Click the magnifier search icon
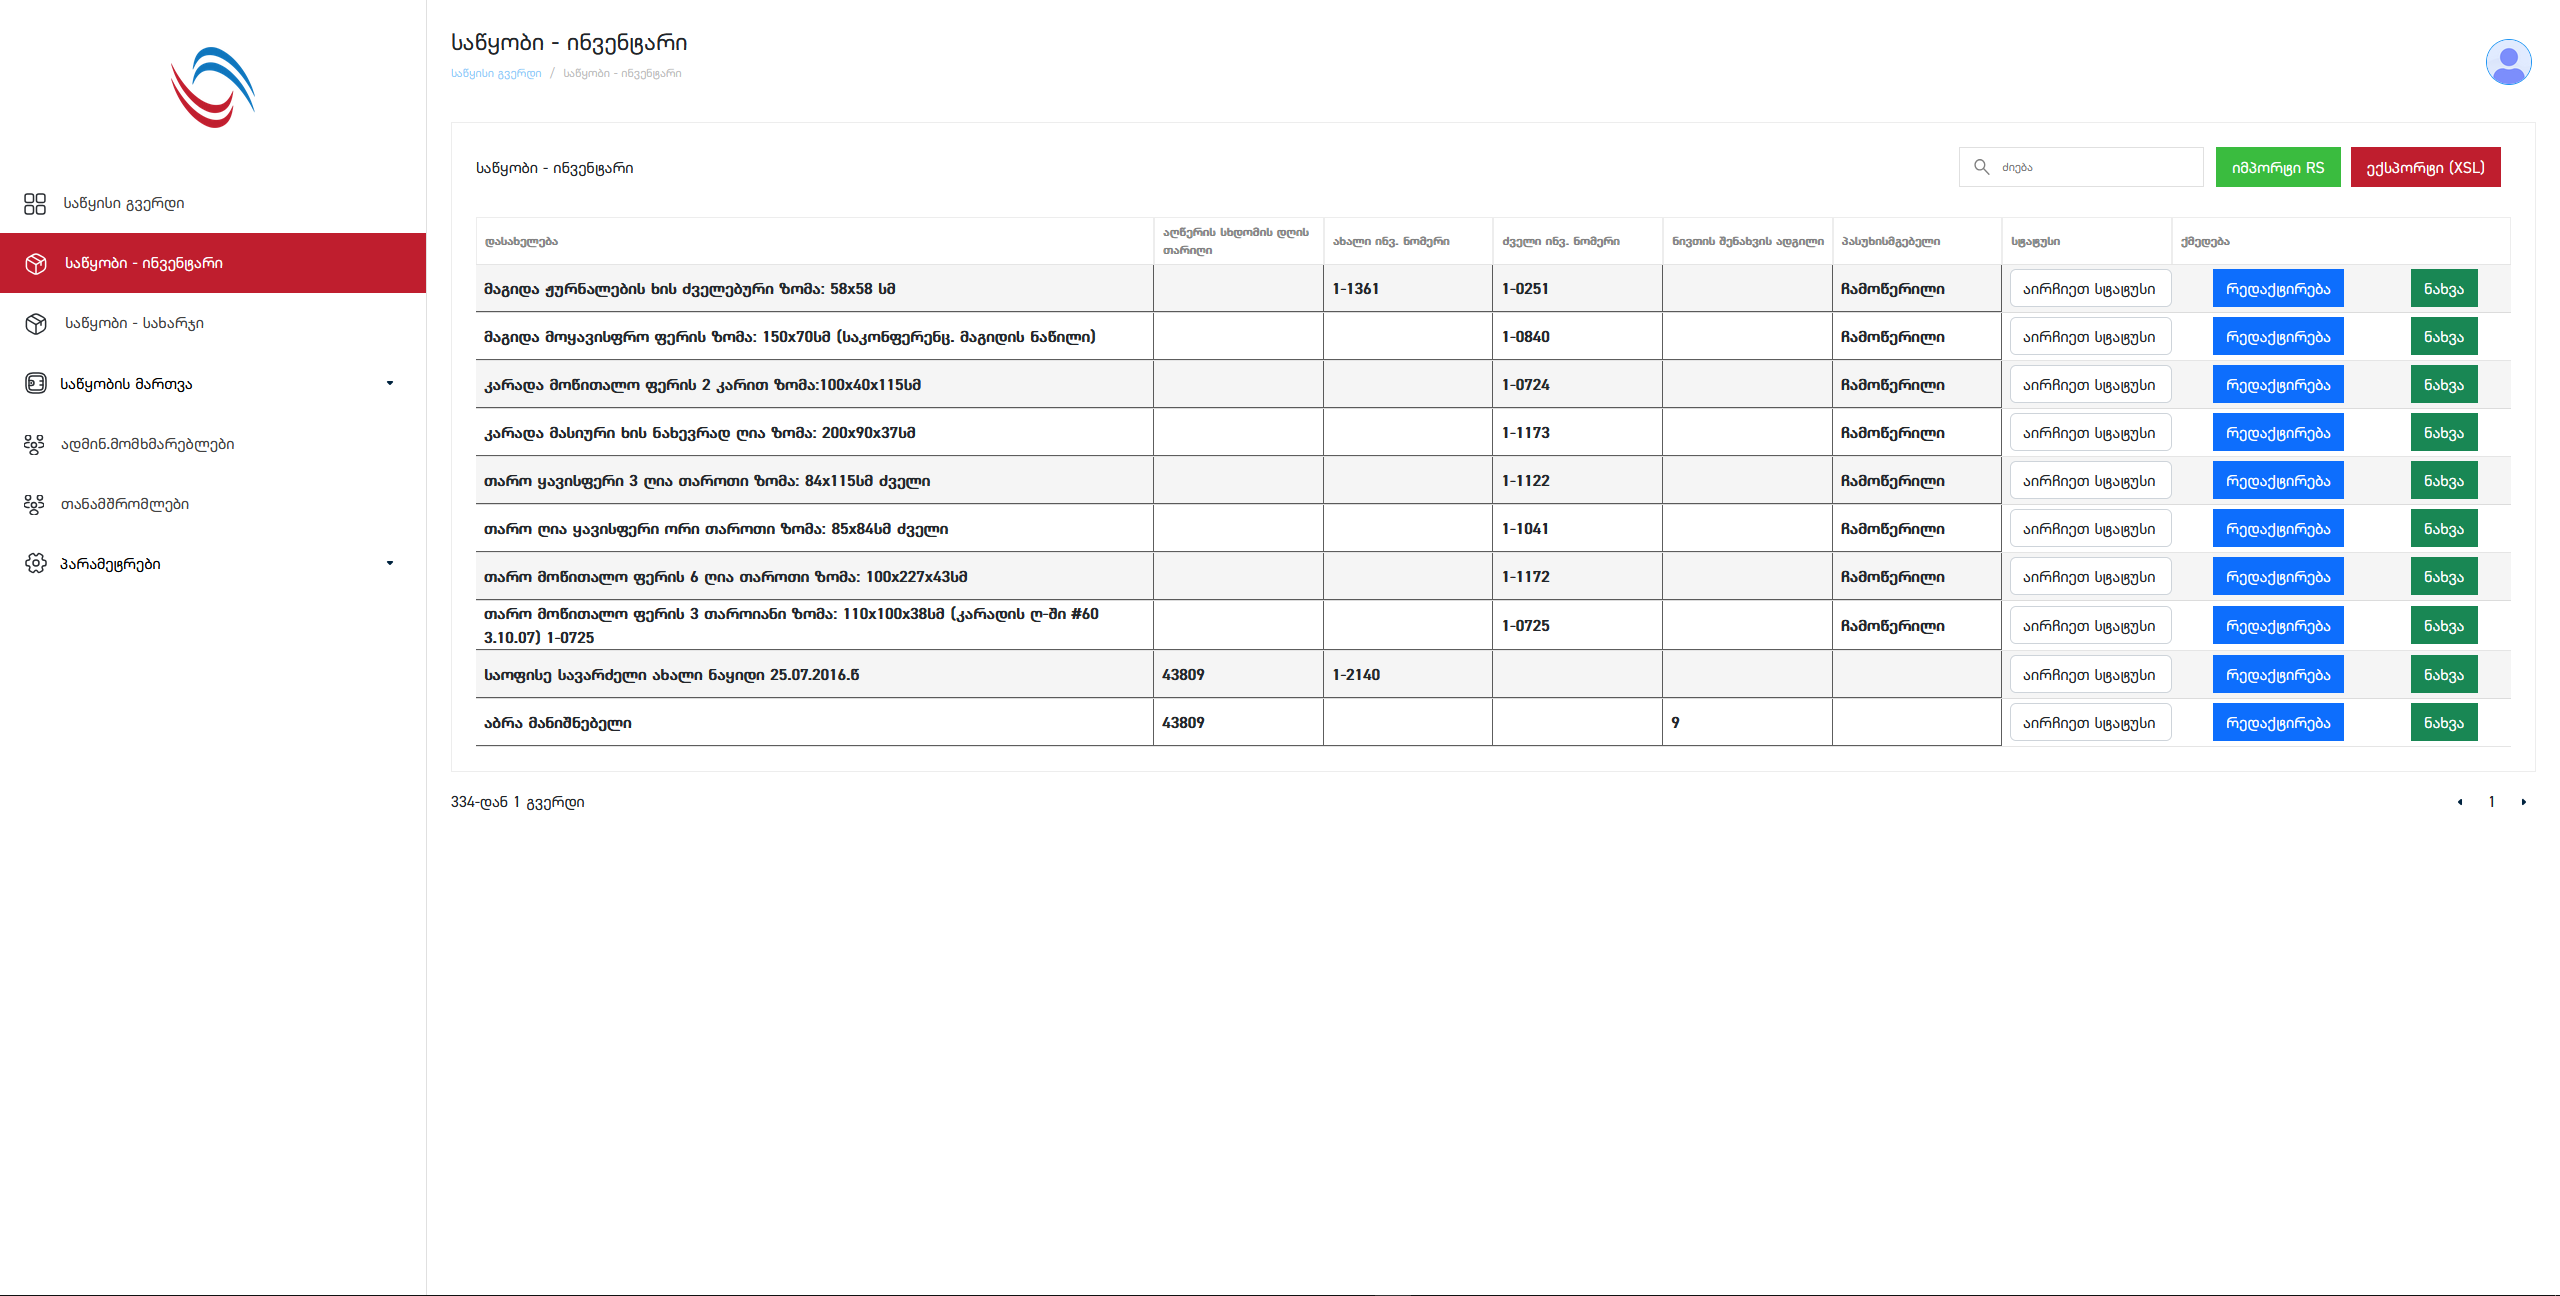 [x=1981, y=167]
